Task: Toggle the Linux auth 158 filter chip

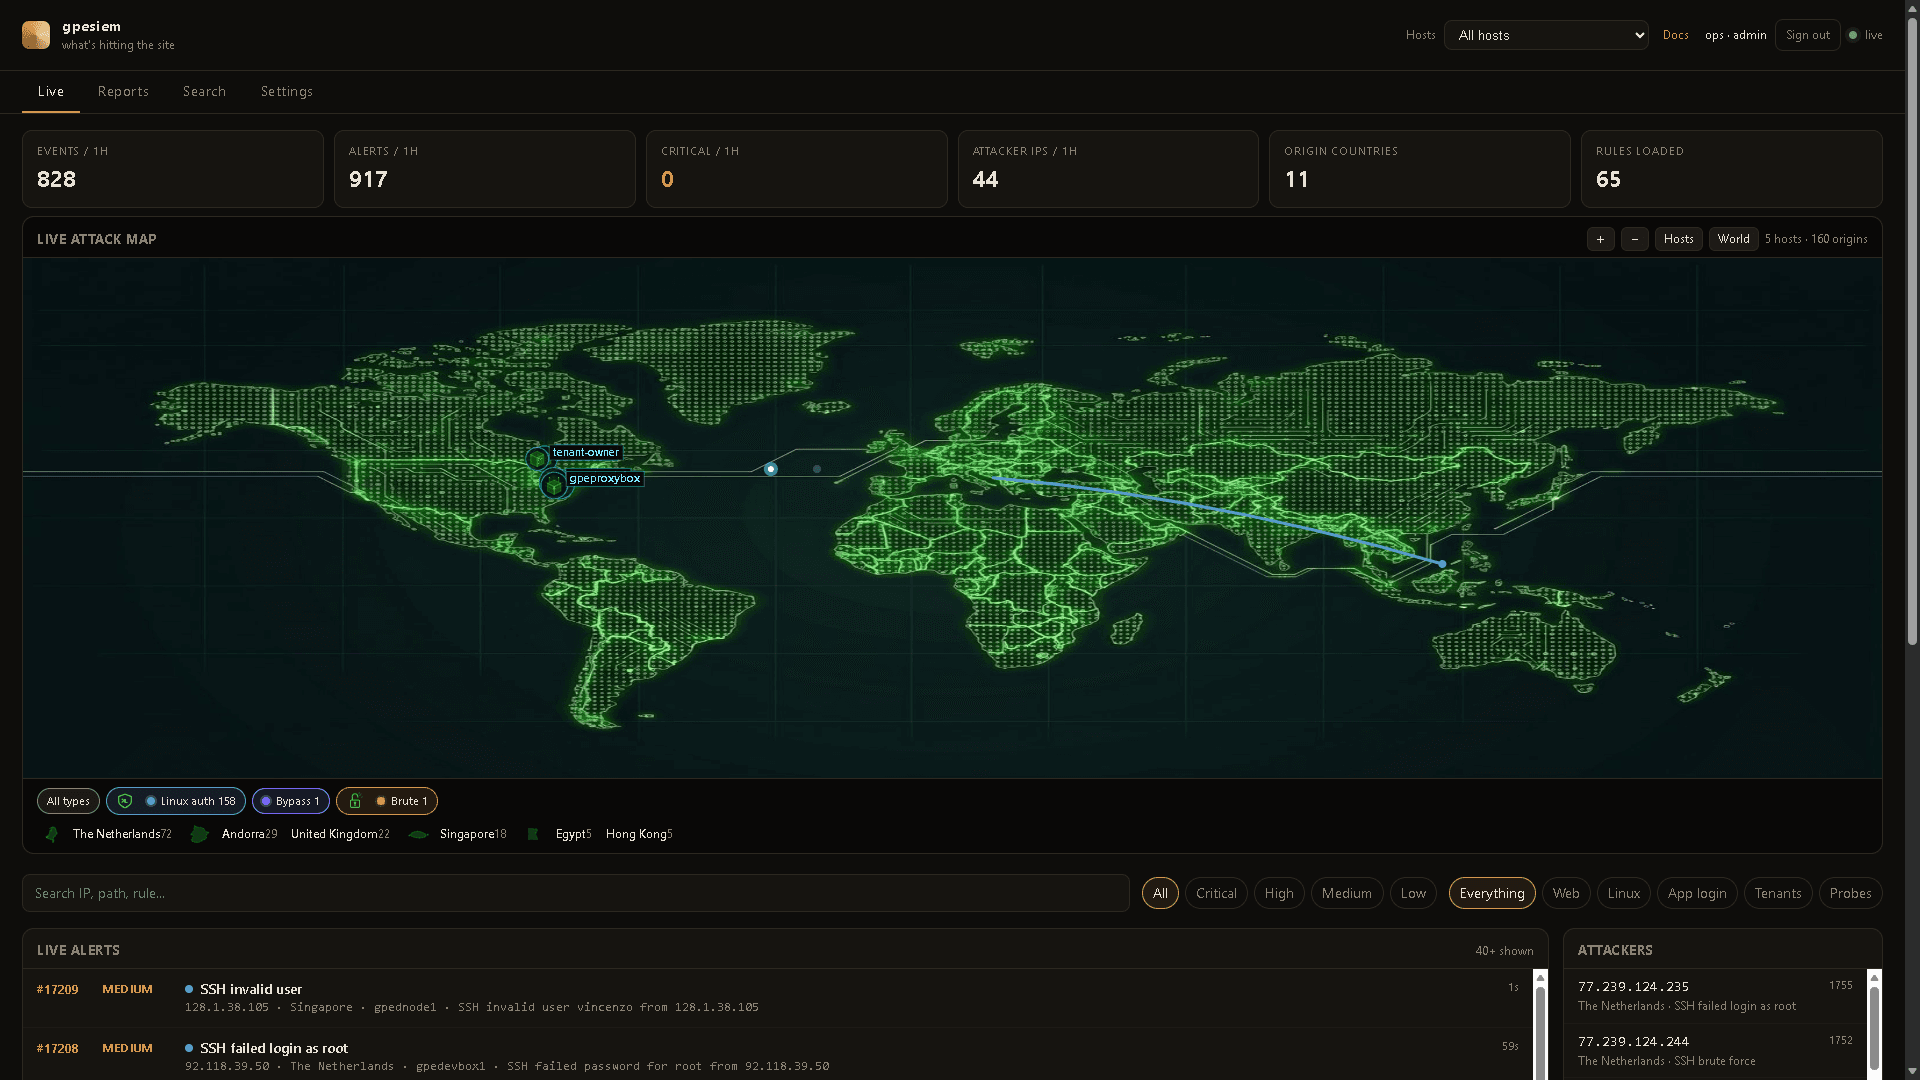Action: coord(176,801)
